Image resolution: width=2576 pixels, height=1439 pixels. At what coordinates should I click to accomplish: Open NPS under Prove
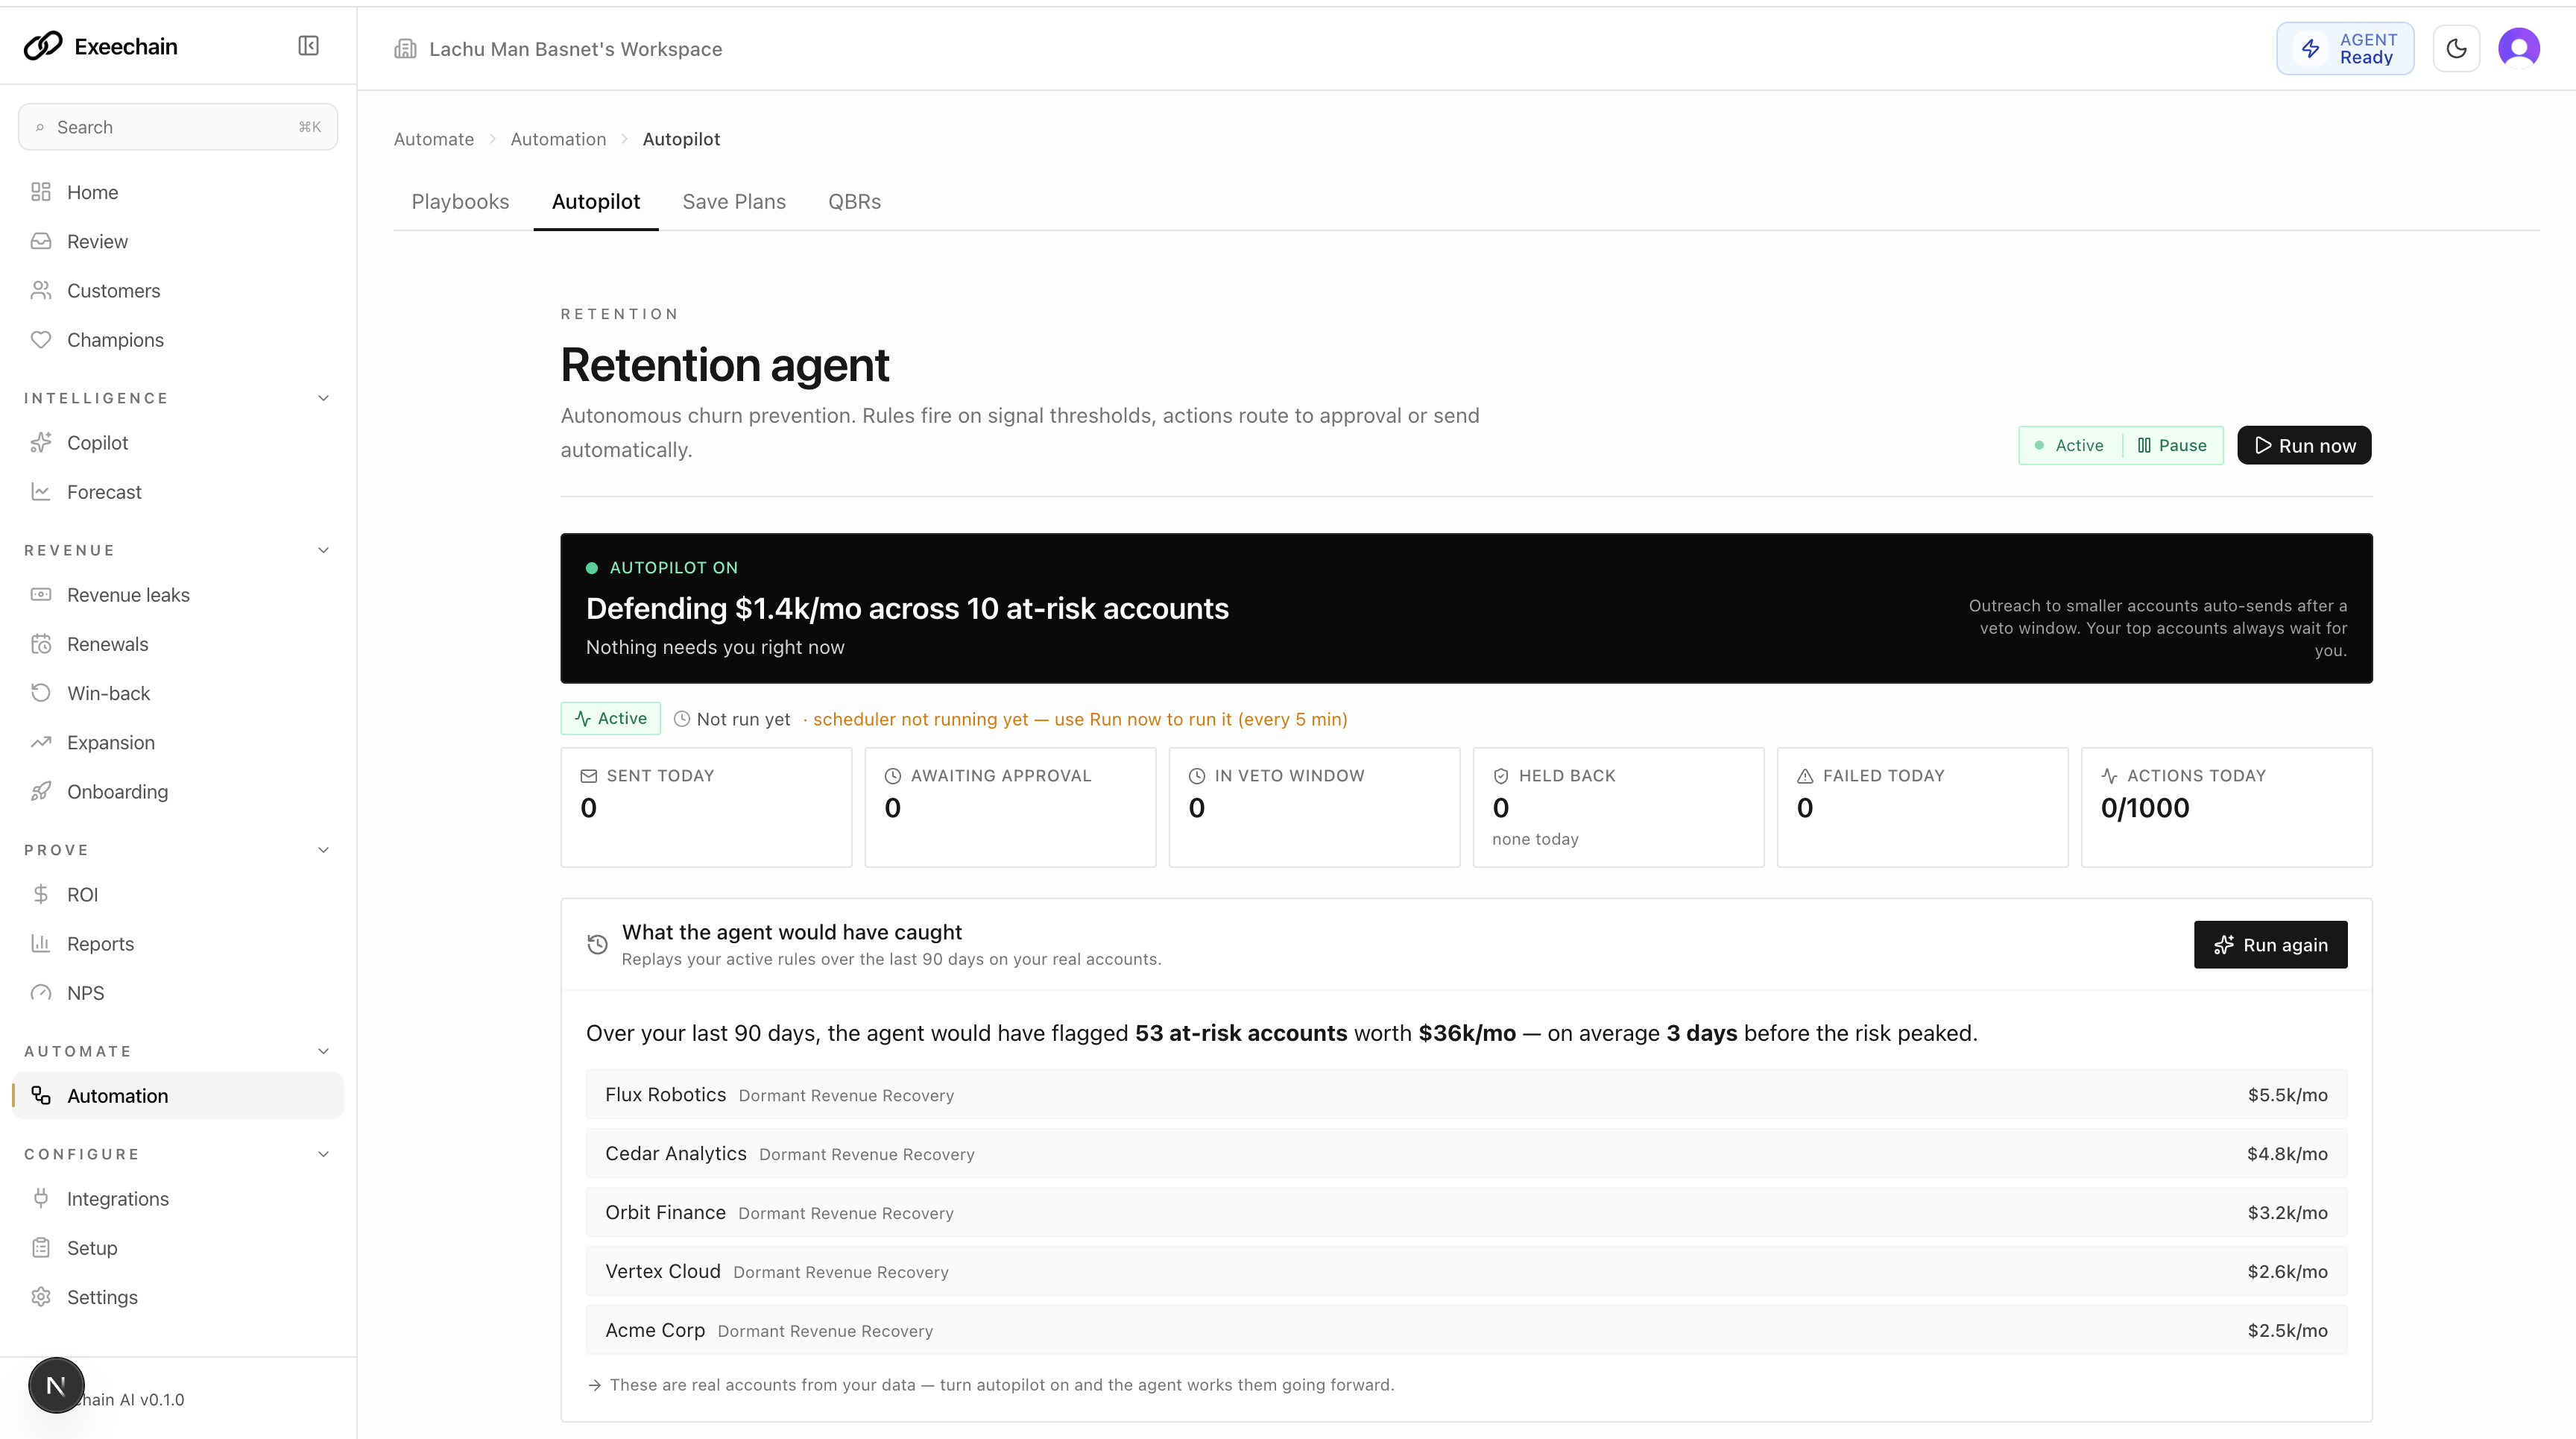(x=178, y=993)
